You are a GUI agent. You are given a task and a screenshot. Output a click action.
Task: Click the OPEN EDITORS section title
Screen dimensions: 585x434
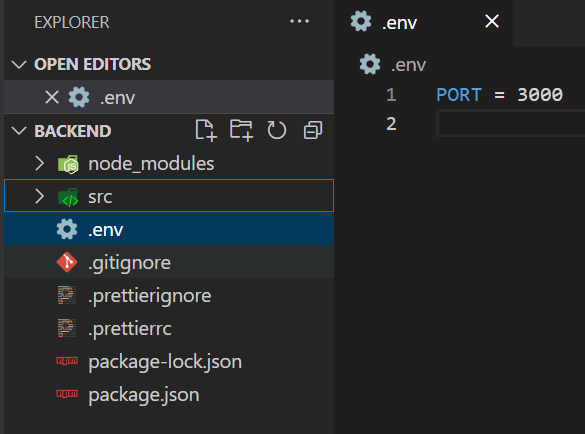[93, 64]
